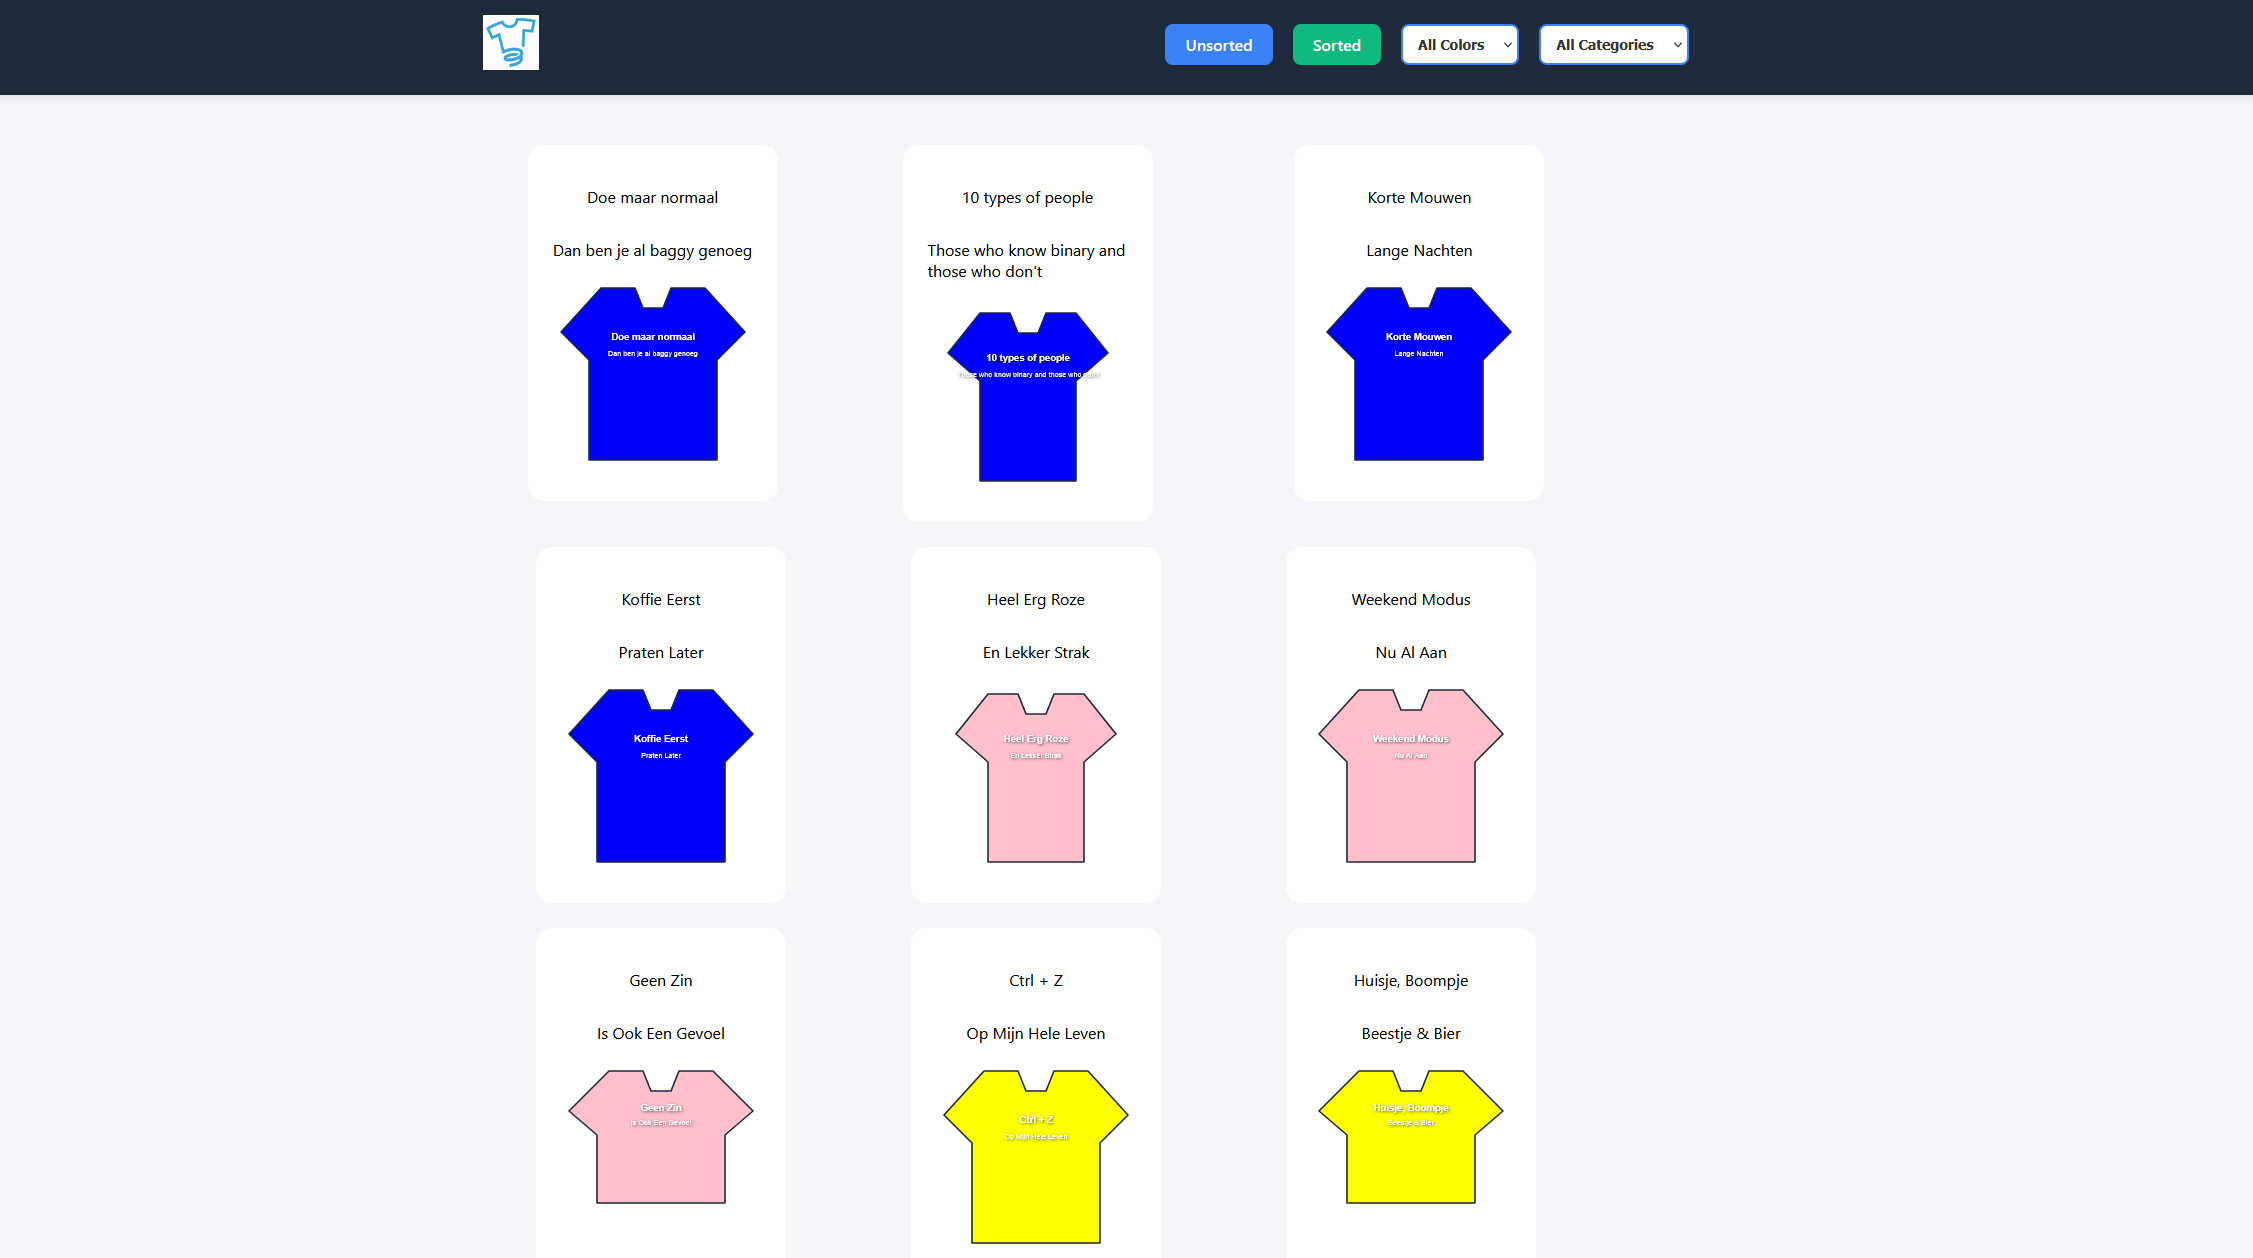This screenshot has height=1258, width=2253.
Task: Select the blue 'Doe maar normaal' shirt image
Action: click(x=653, y=374)
